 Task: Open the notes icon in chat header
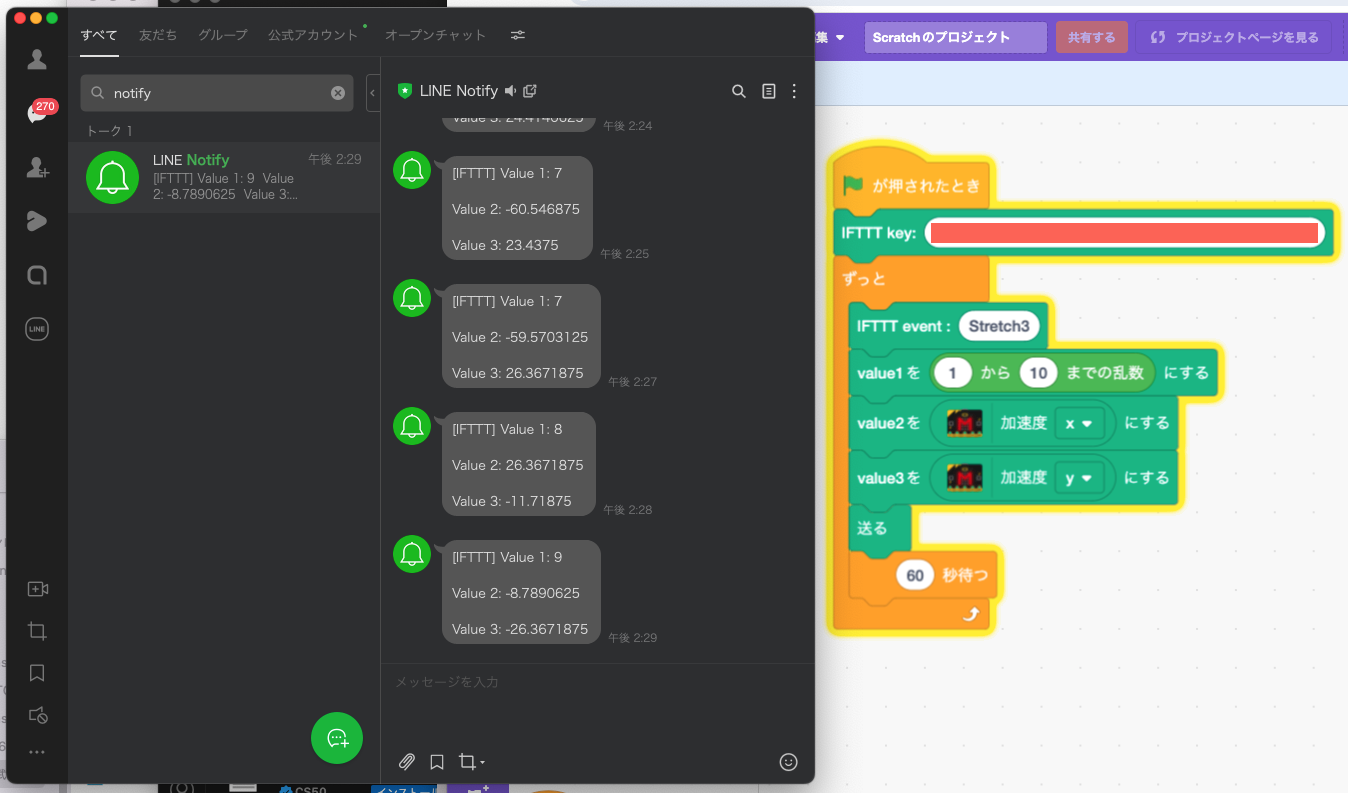(769, 91)
